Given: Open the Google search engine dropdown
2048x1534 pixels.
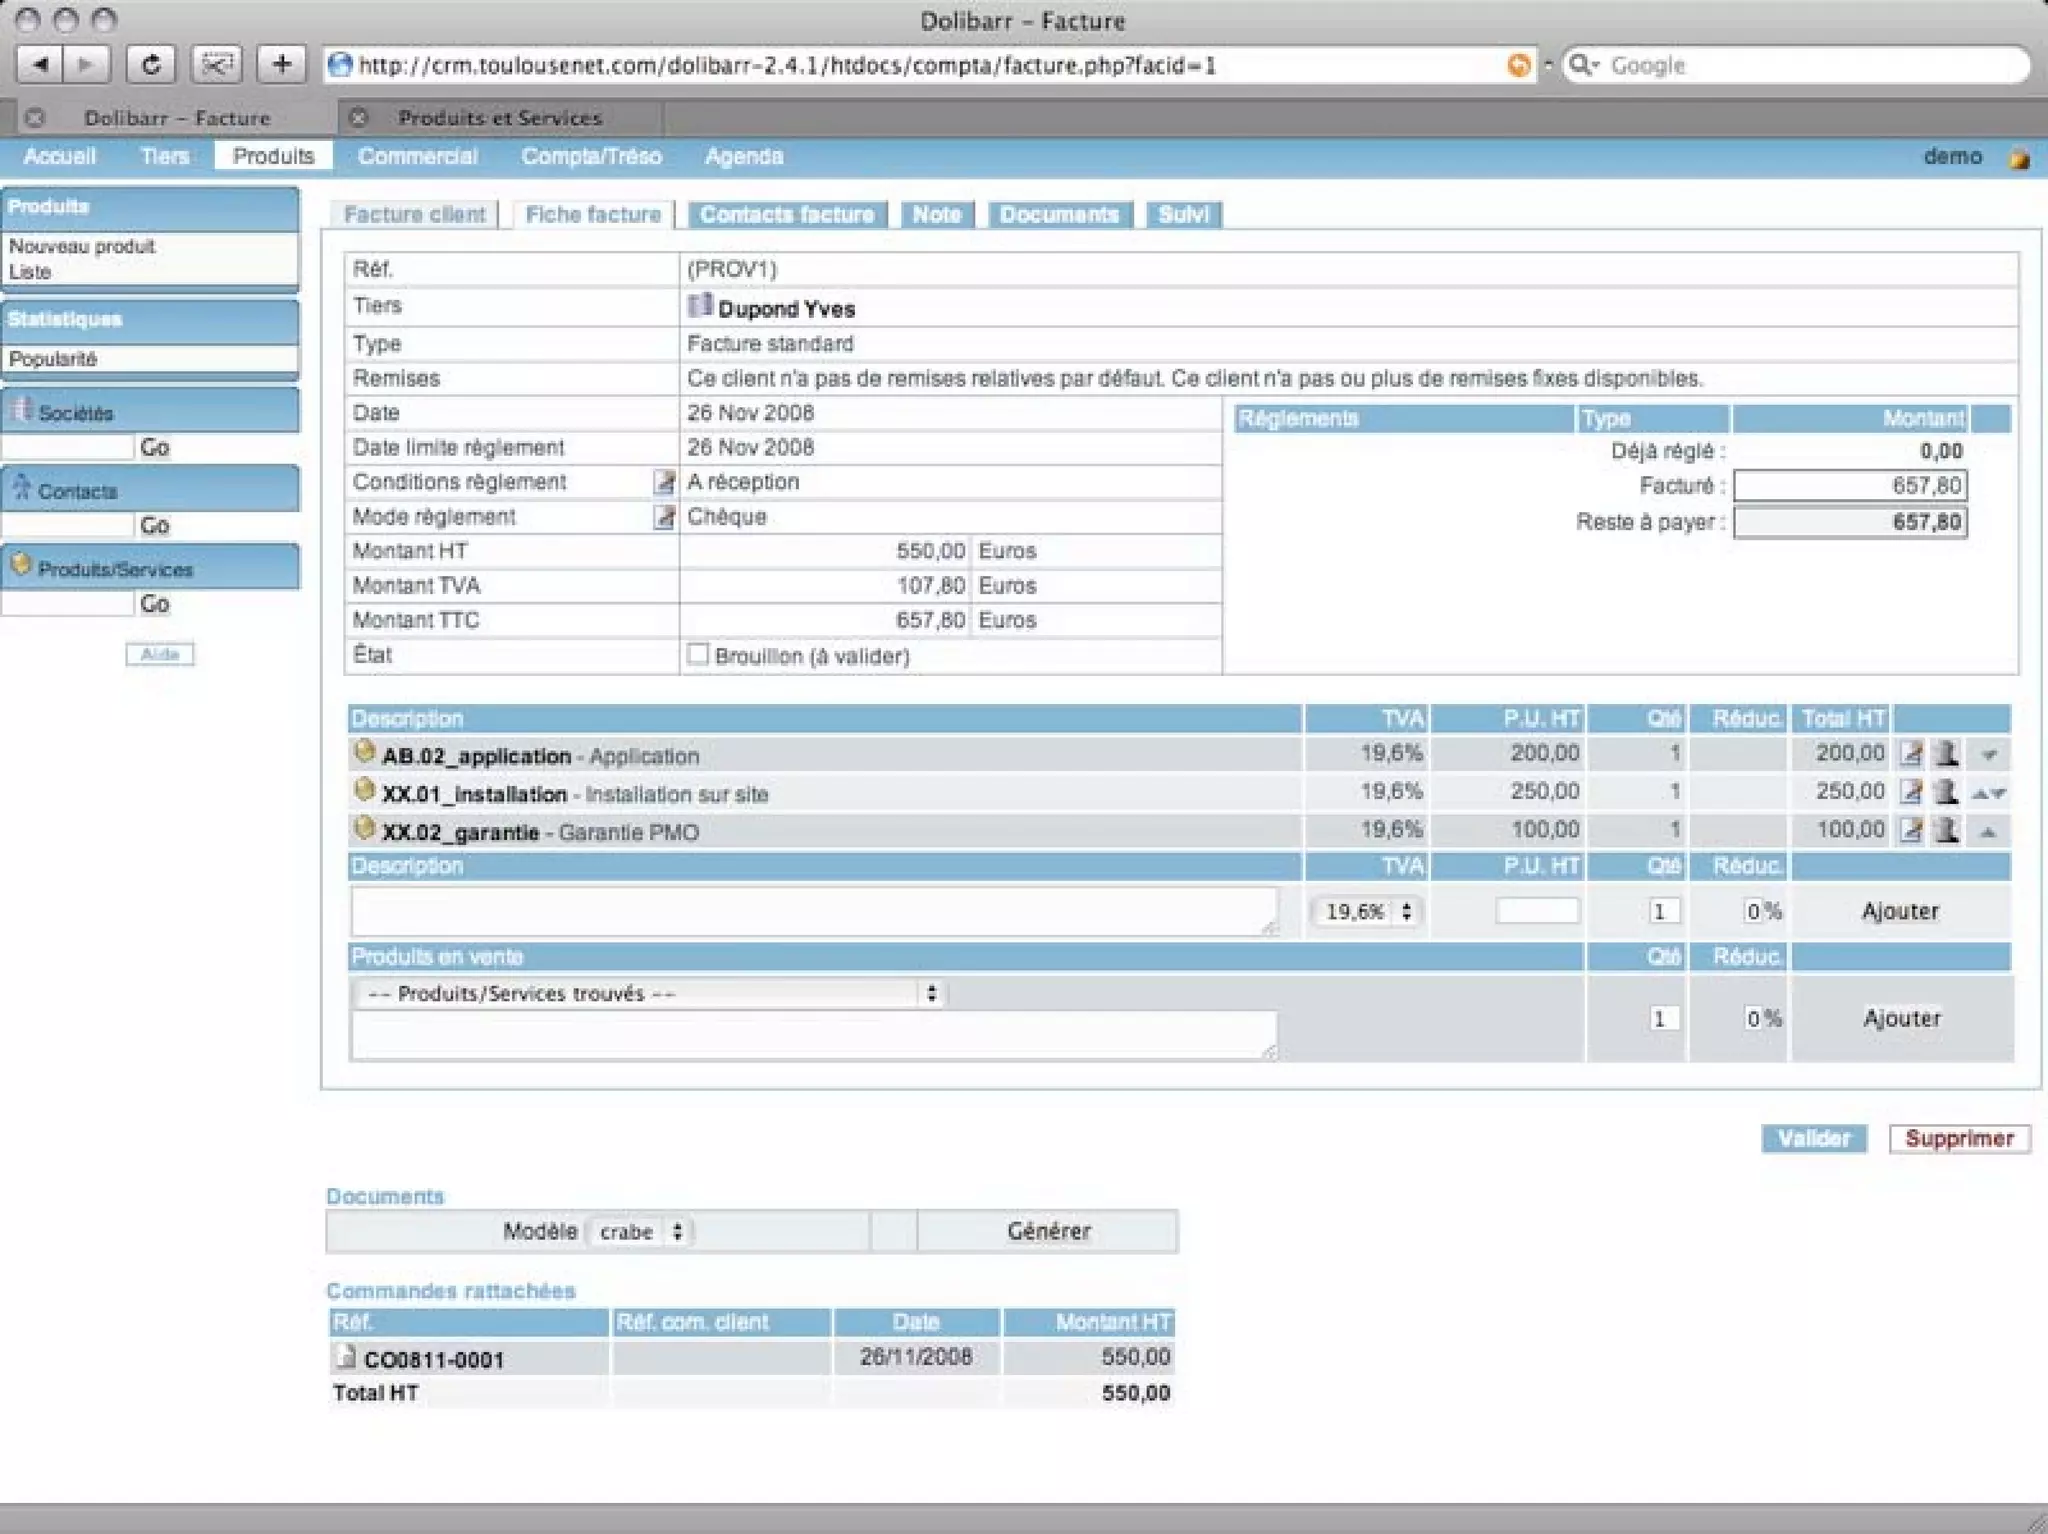Looking at the screenshot, I should pyautogui.click(x=1584, y=65).
